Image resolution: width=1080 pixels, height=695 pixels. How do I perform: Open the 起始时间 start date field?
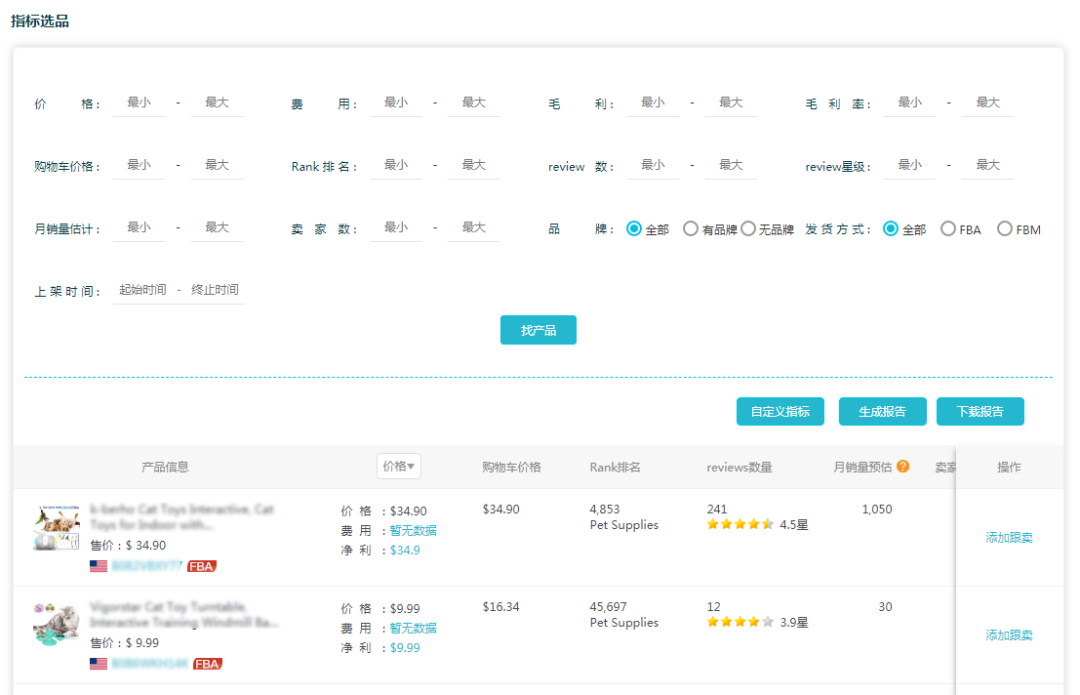[x=143, y=290]
